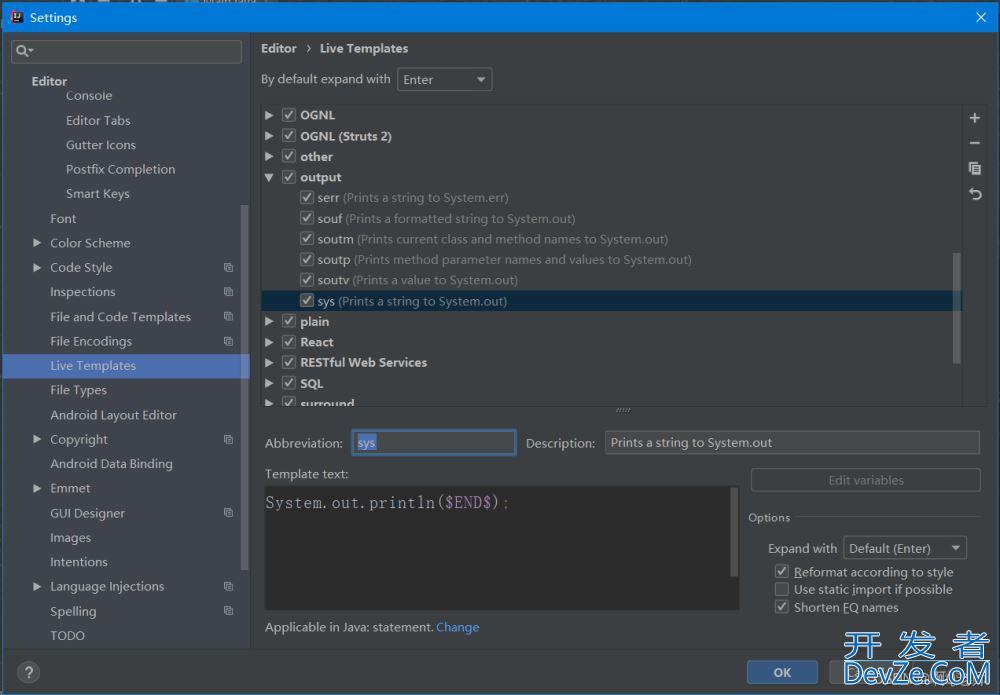The width and height of the screenshot is (1000, 695).
Task: Expand the RESTful Web Services group arrow
Action: click(269, 362)
